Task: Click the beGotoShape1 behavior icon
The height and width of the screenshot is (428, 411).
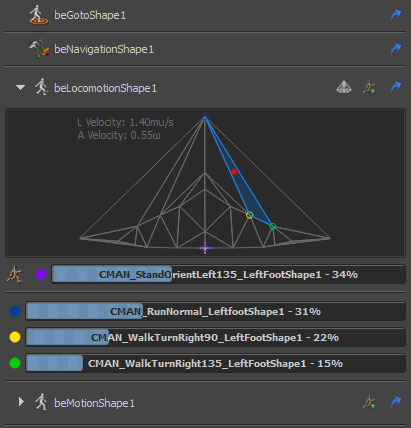Action: 37,15
